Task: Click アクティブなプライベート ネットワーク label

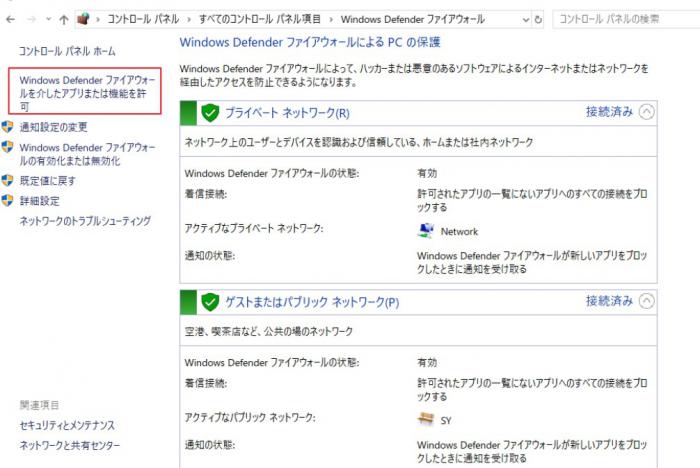Action: click(x=254, y=228)
